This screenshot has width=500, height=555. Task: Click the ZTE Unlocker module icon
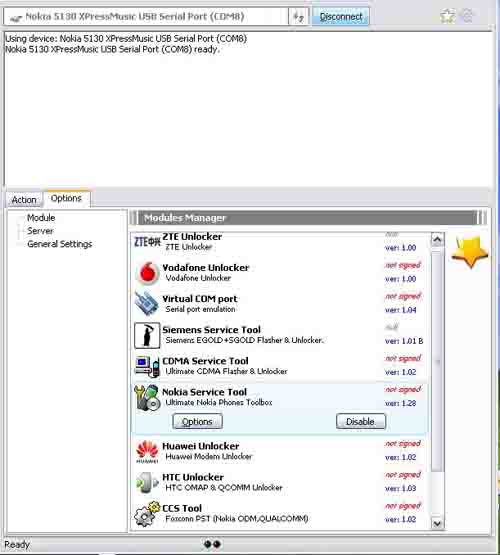coord(147,242)
